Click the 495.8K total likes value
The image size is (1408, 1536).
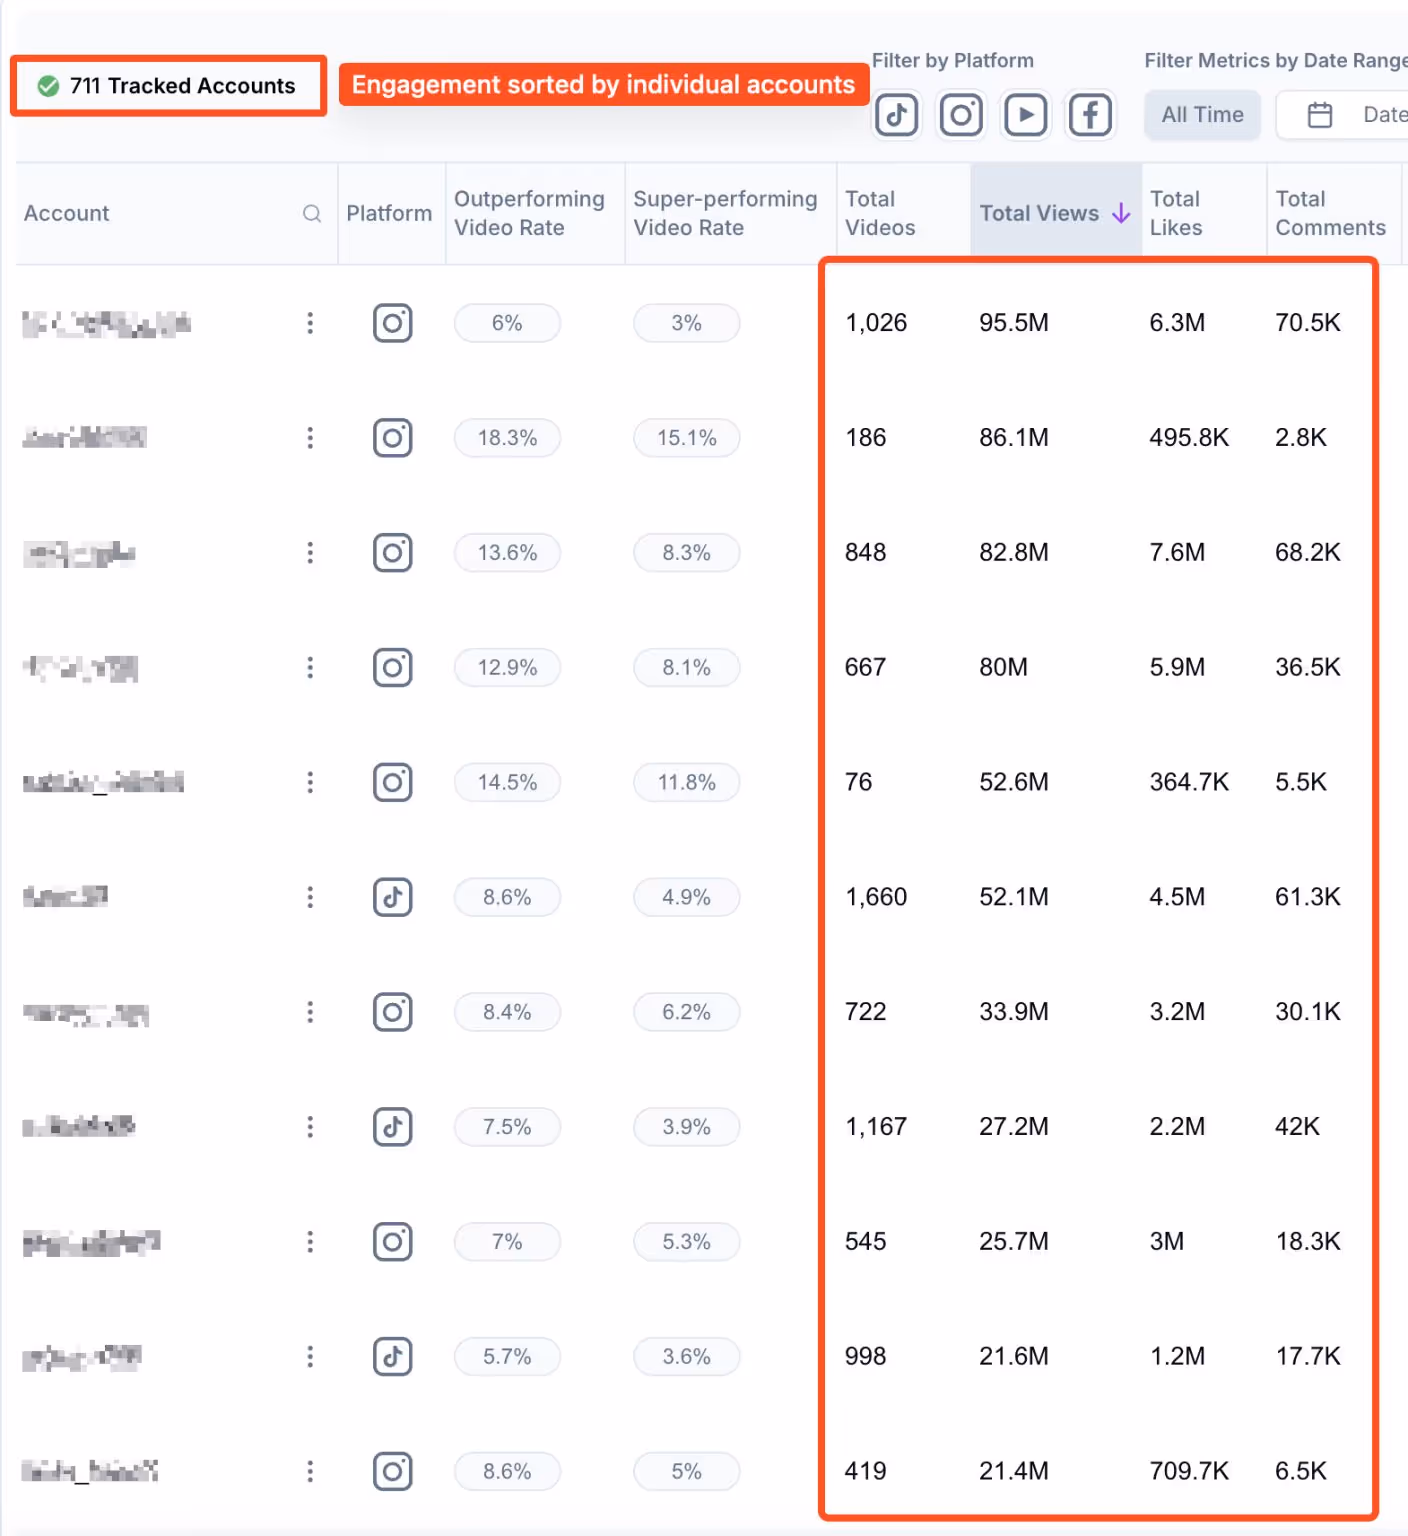tap(1189, 438)
